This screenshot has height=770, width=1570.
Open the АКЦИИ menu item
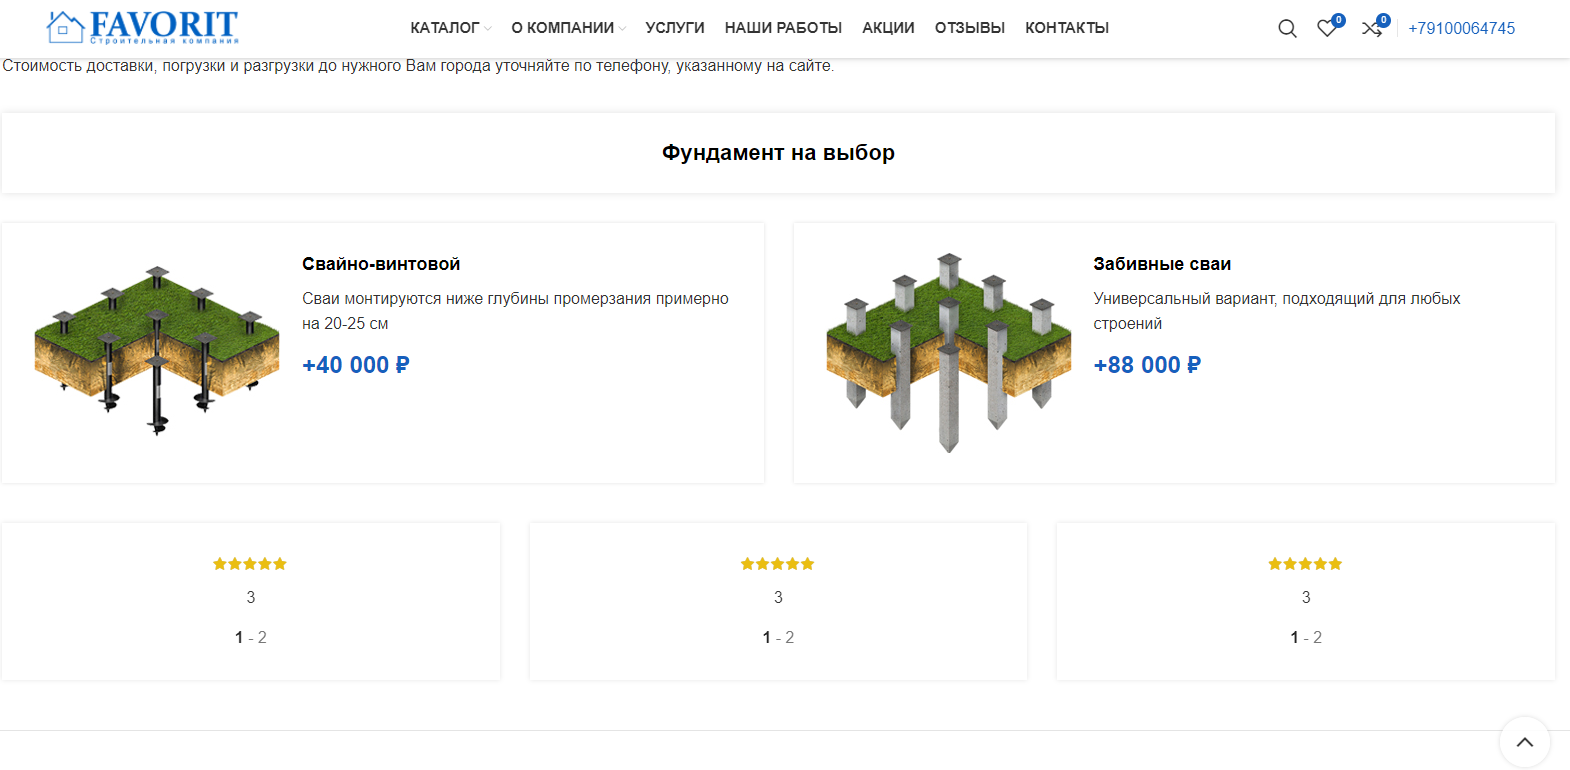[x=888, y=28]
